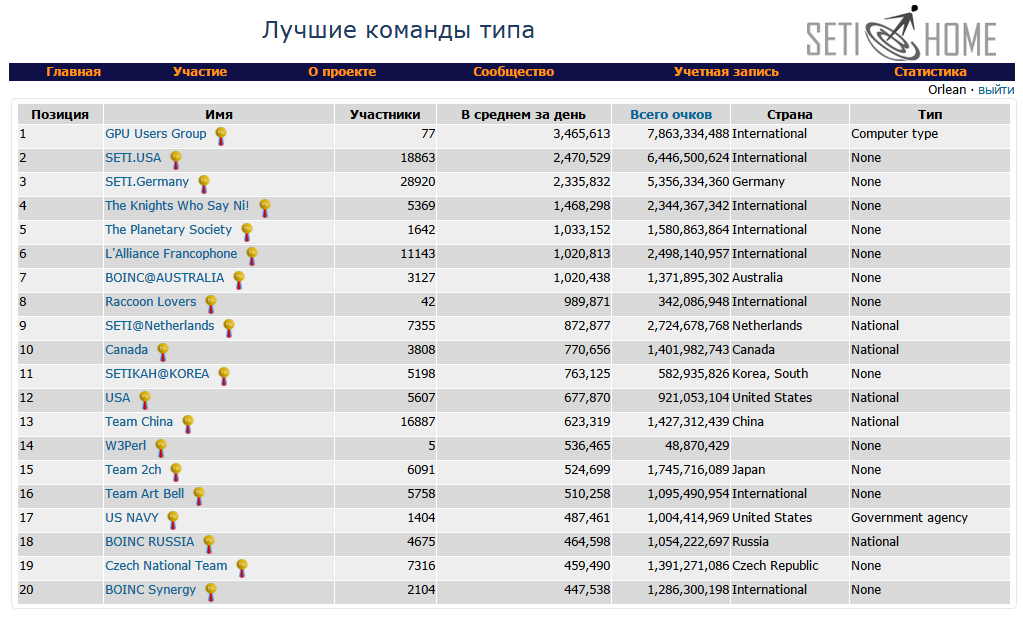
Task: Click the medal icon beside W3Perl
Action: [160, 448]
